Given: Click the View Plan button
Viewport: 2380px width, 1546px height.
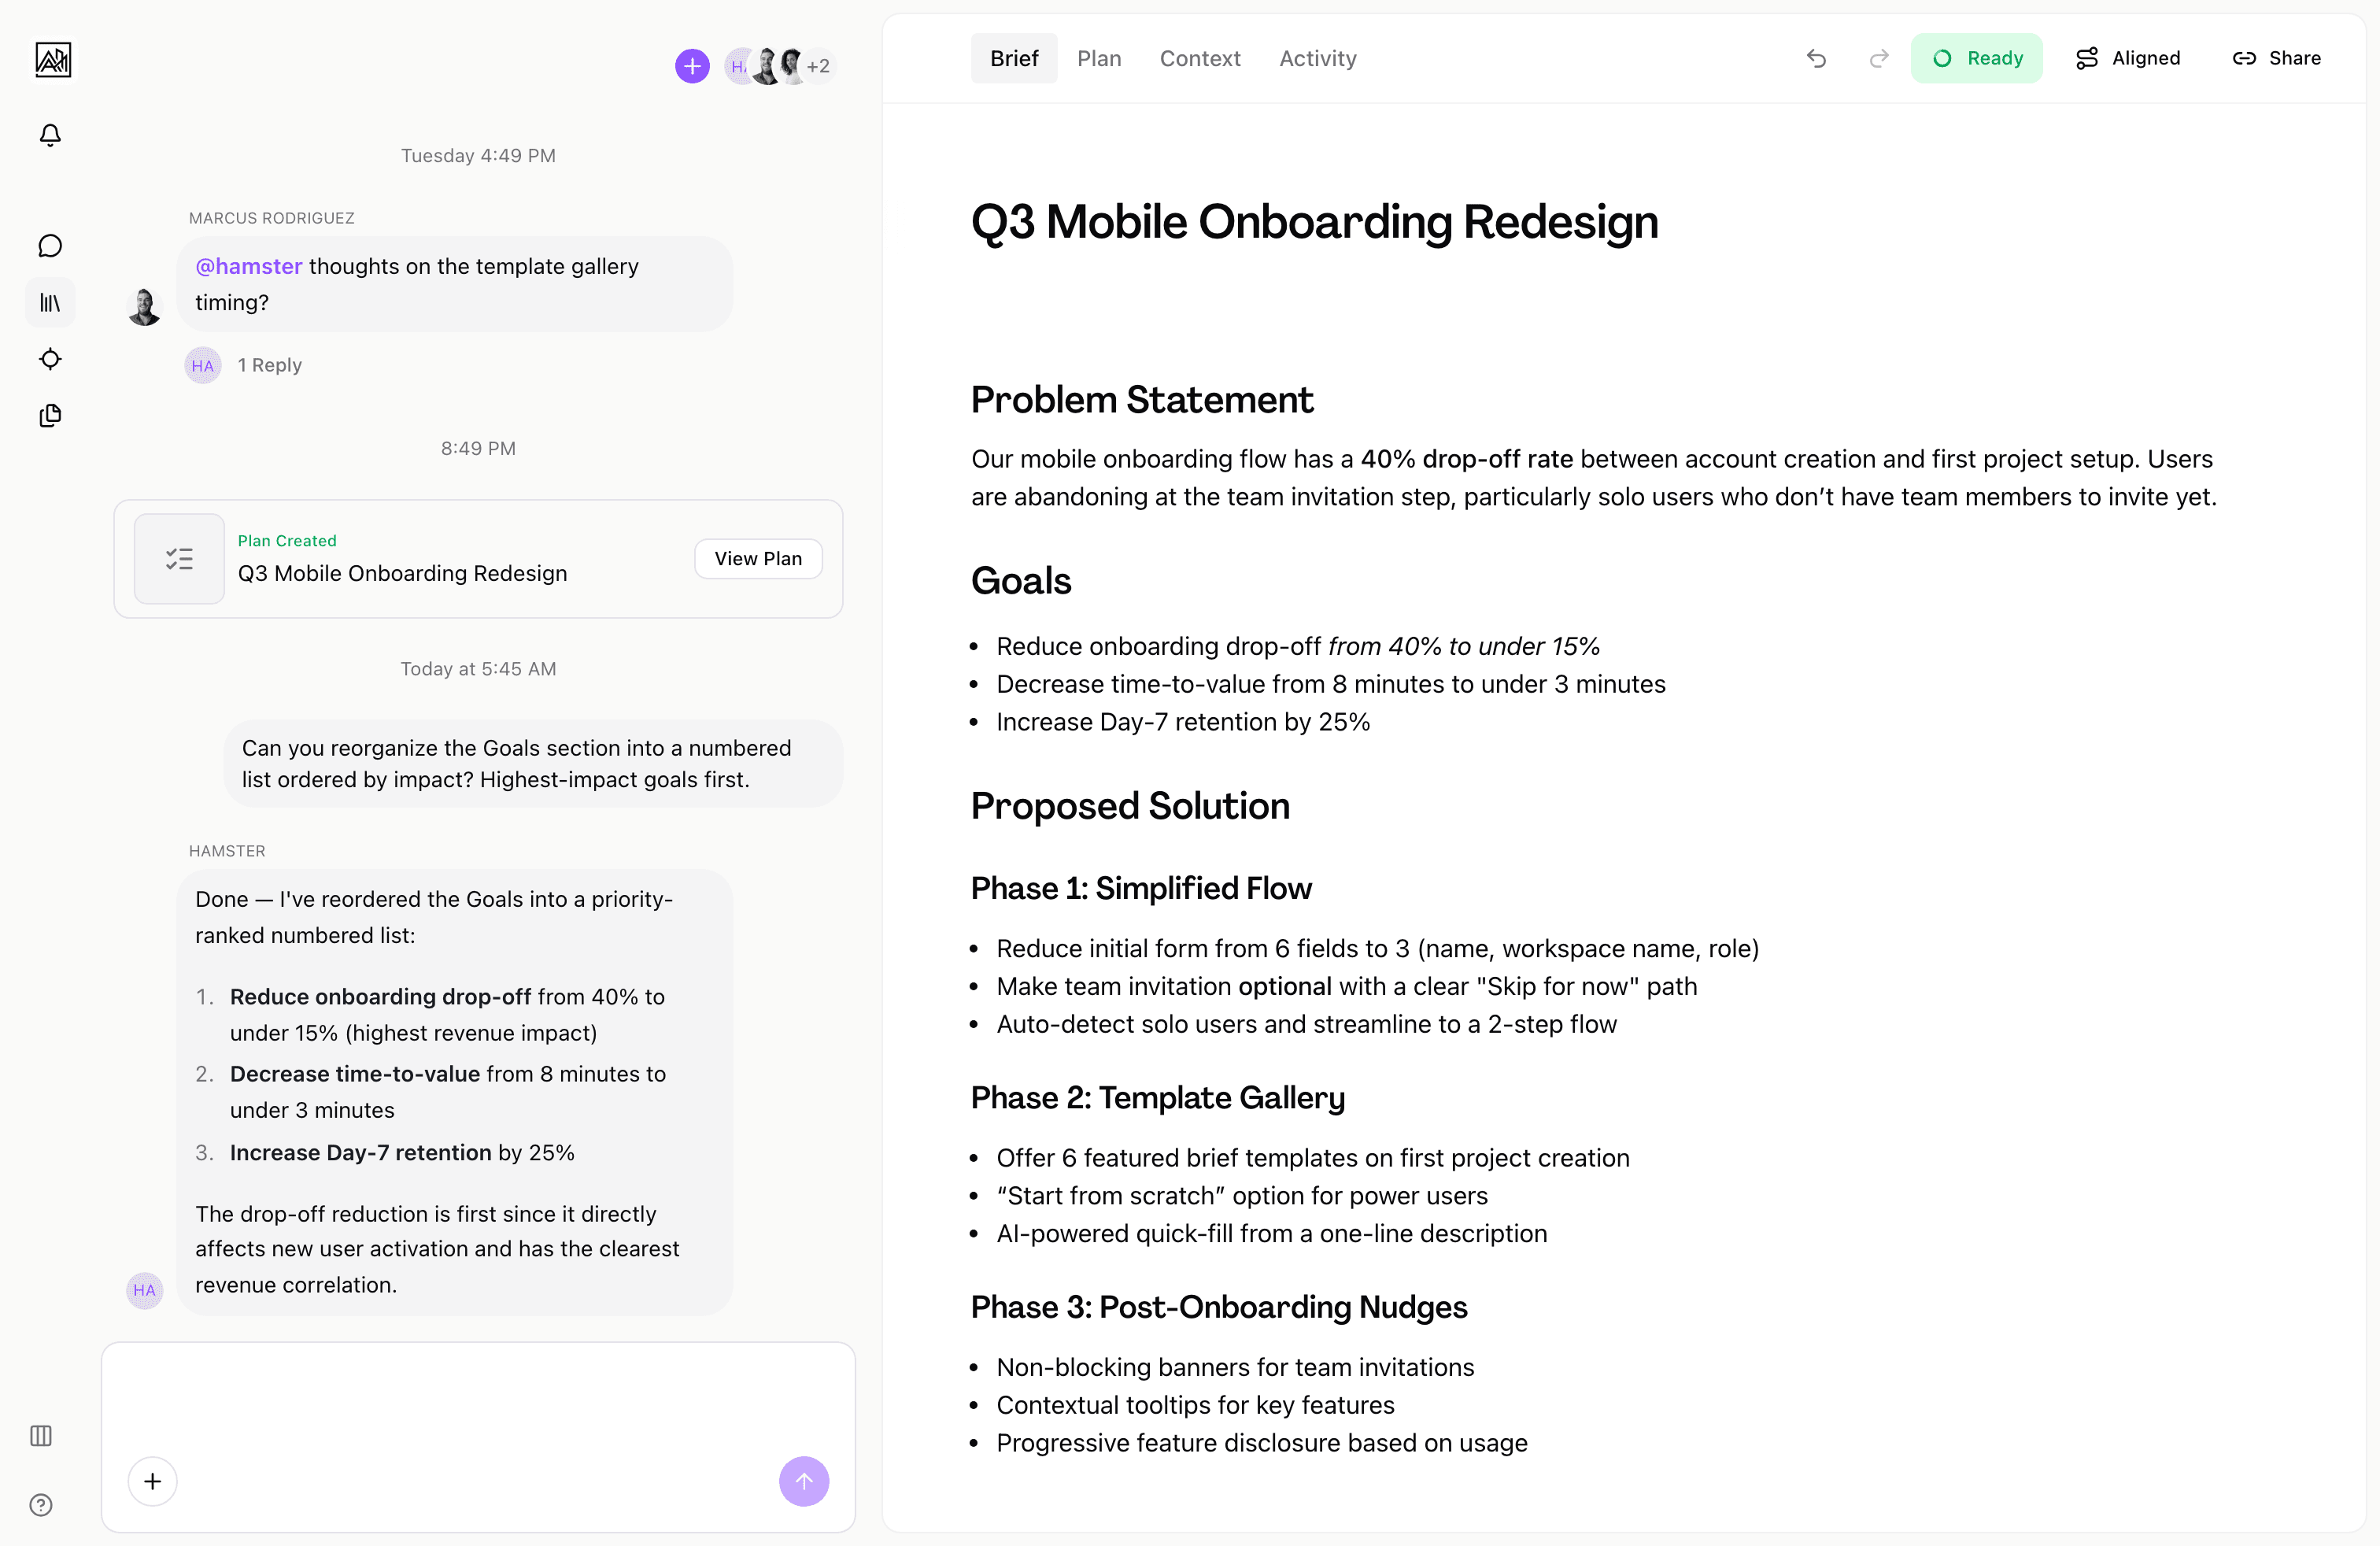Looking at the screenshot, I should [758, 558].
